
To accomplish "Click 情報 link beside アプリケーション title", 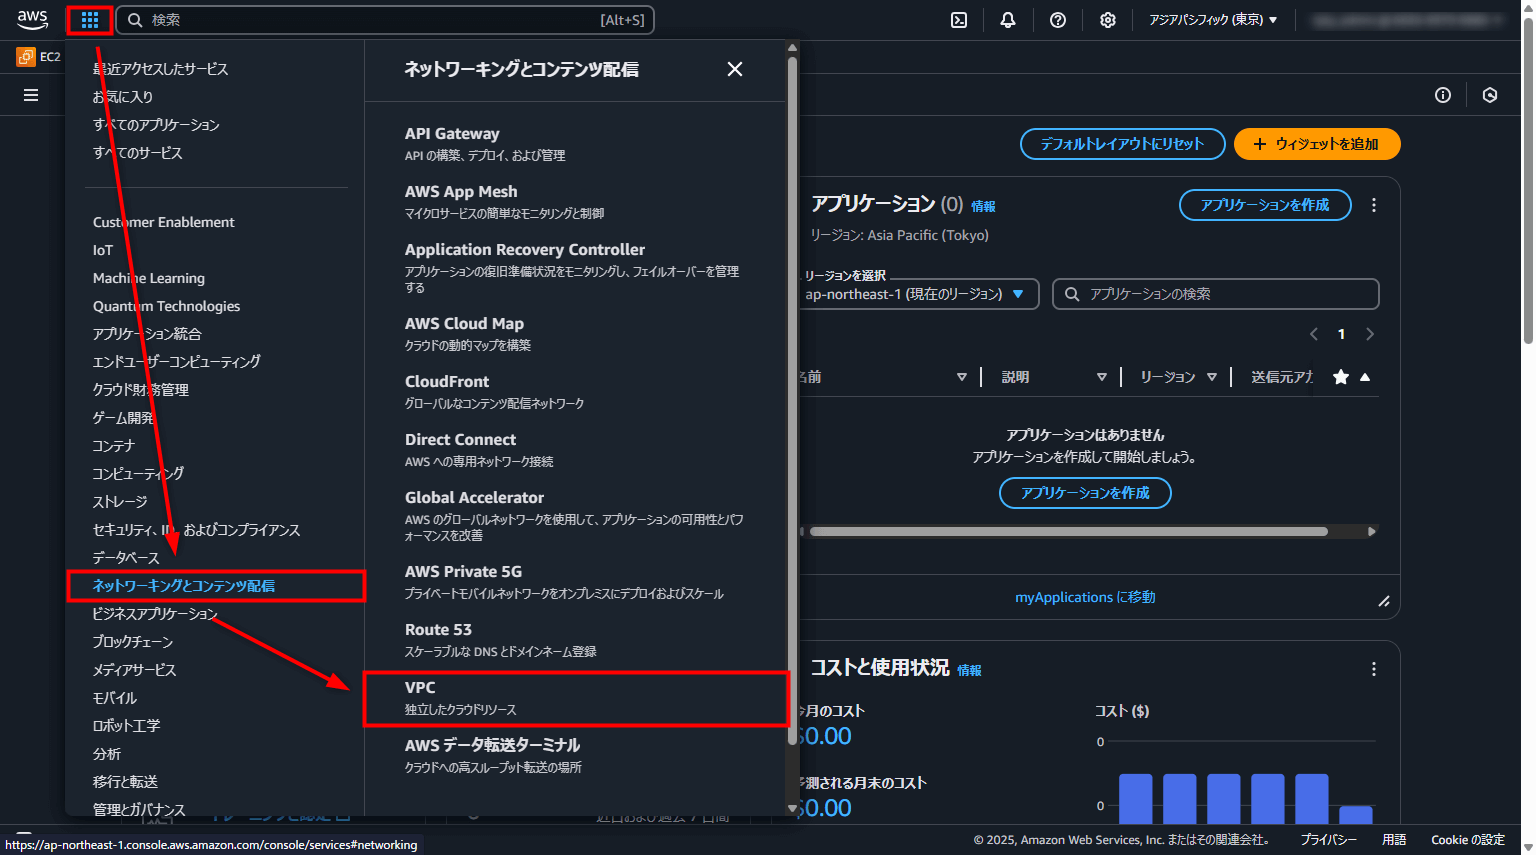I will [x=984, y=206].
